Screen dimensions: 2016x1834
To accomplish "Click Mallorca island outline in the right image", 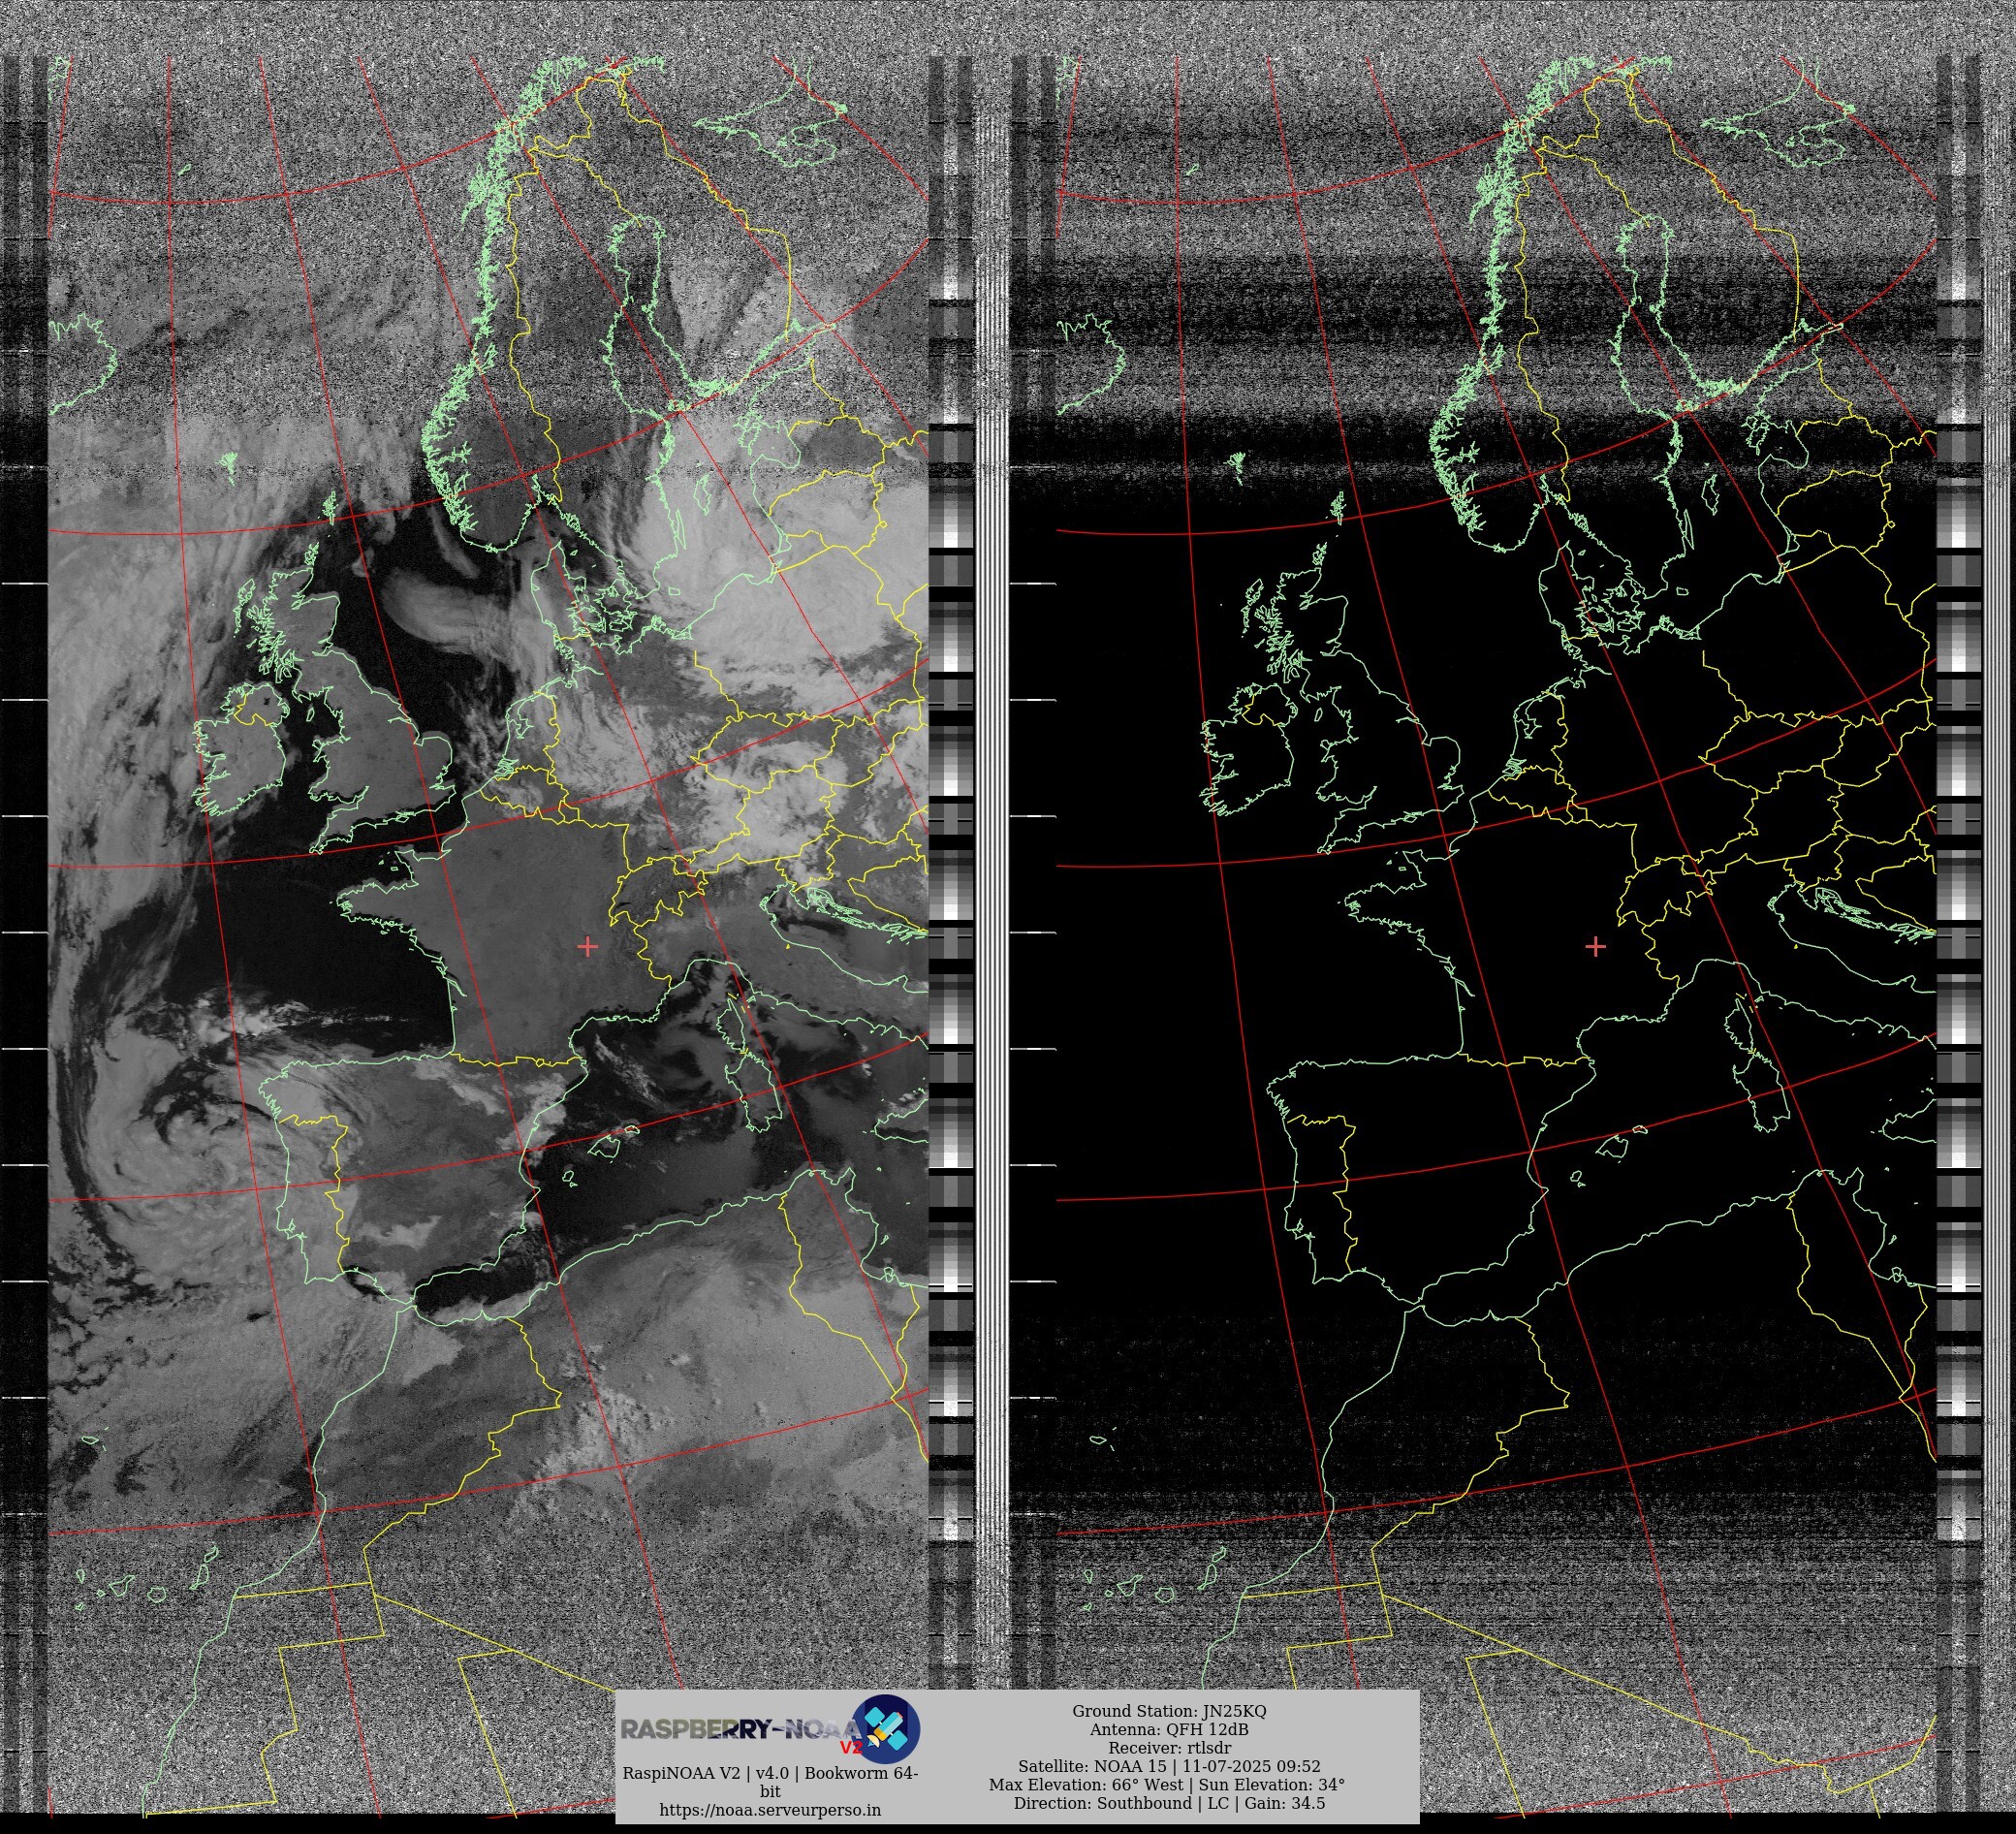I will coord(1617,1146).
